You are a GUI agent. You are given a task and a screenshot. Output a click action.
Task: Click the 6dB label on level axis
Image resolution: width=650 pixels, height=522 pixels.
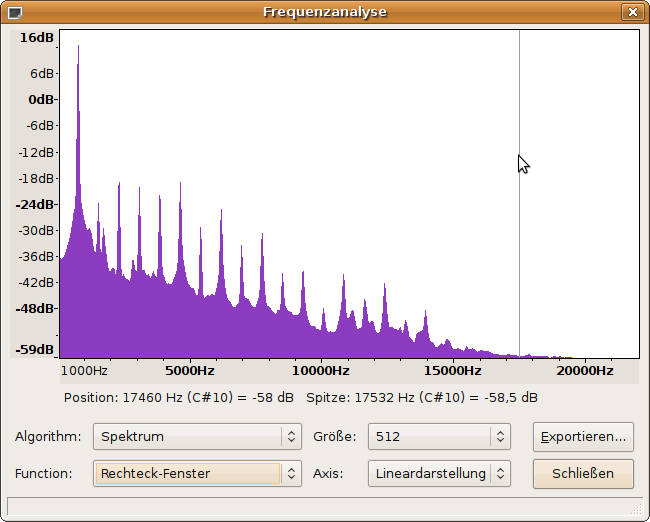(x=42, y=74)
